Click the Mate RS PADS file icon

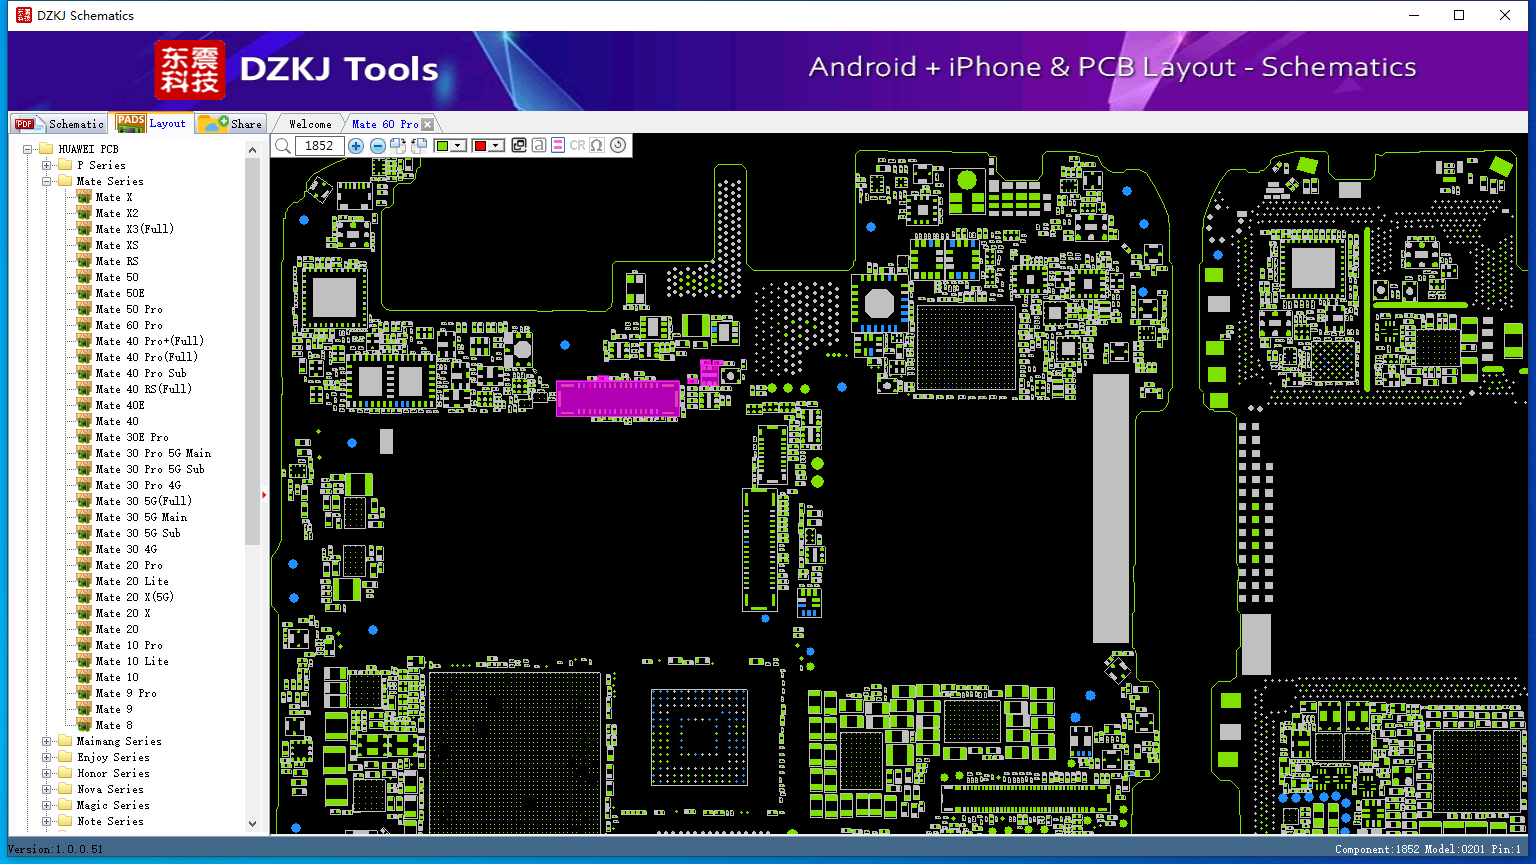[84, 261]
